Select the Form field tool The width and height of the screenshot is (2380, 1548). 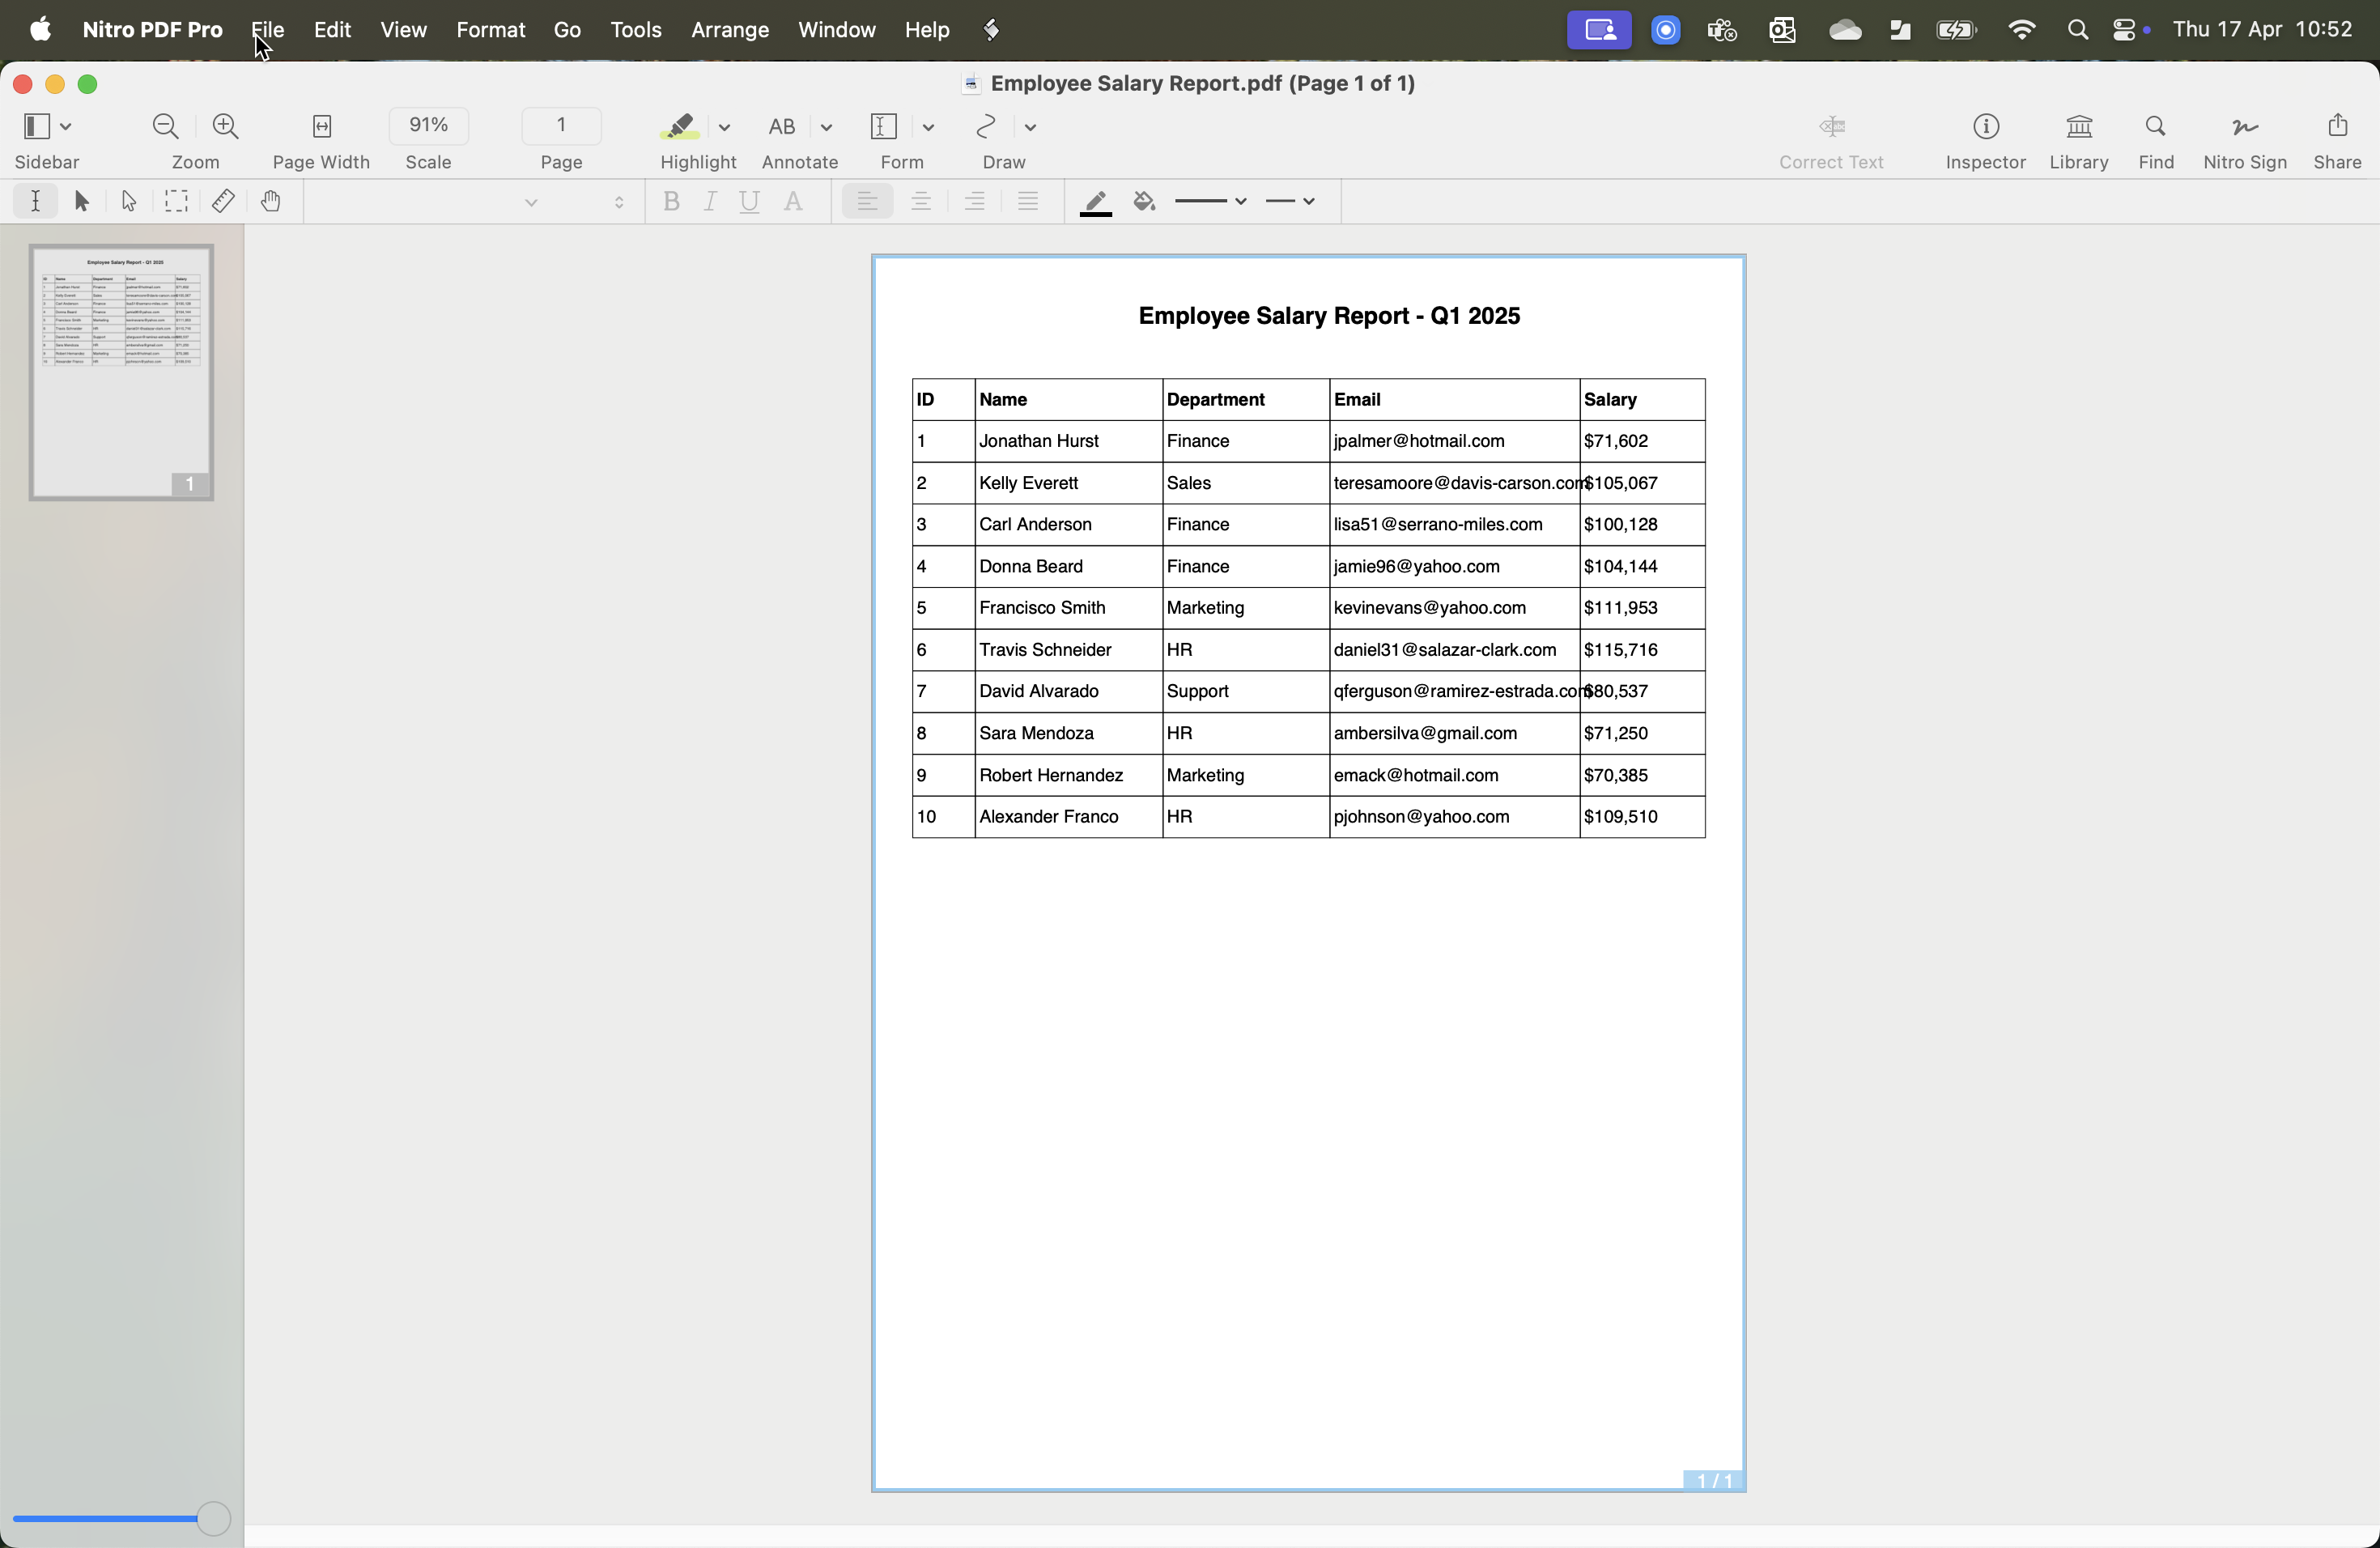click(884, 126)
